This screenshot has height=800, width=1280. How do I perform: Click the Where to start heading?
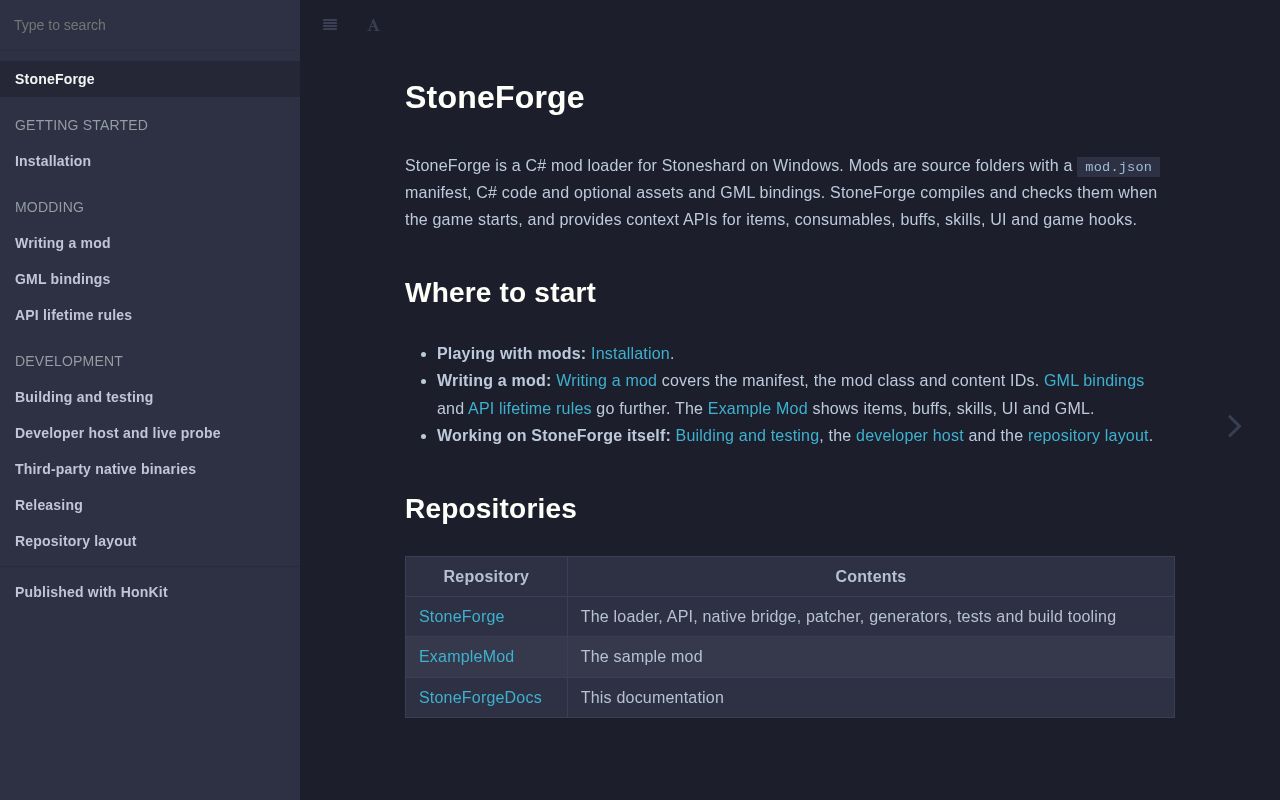500,293
